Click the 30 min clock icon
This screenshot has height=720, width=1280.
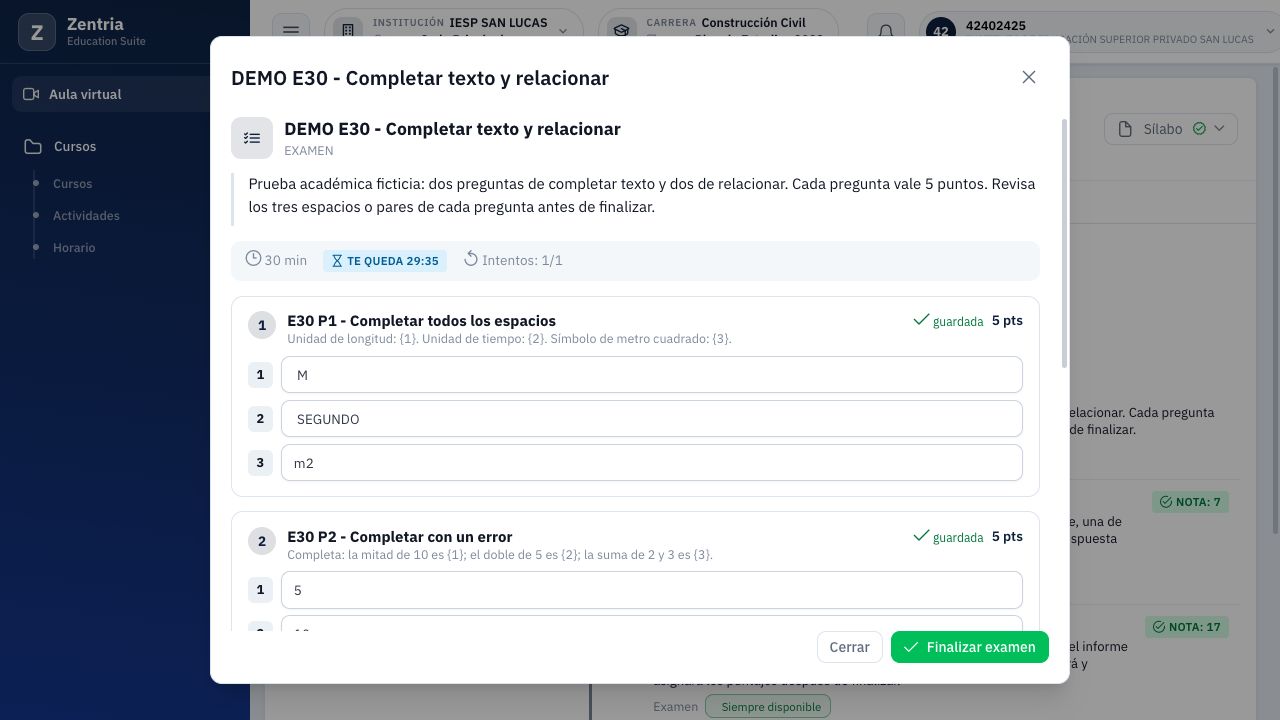coord(253,259)
